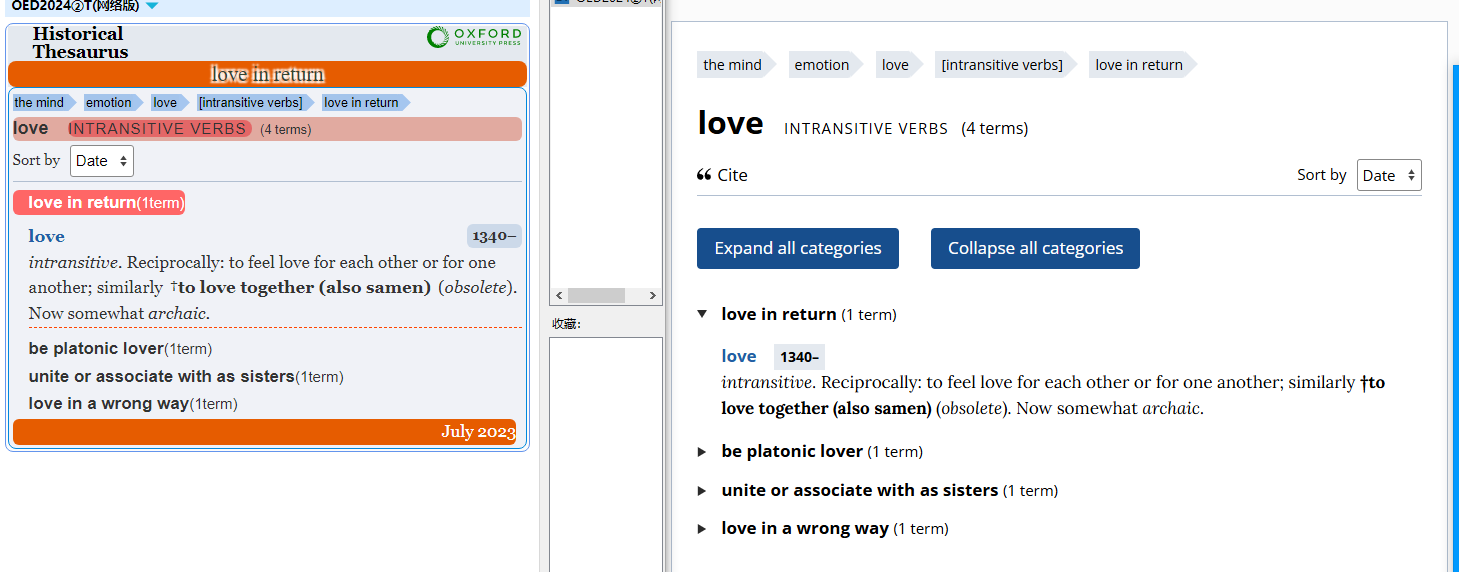
Task: Click the horizontal scrollbar left arrow
Action: click(559, 296)
